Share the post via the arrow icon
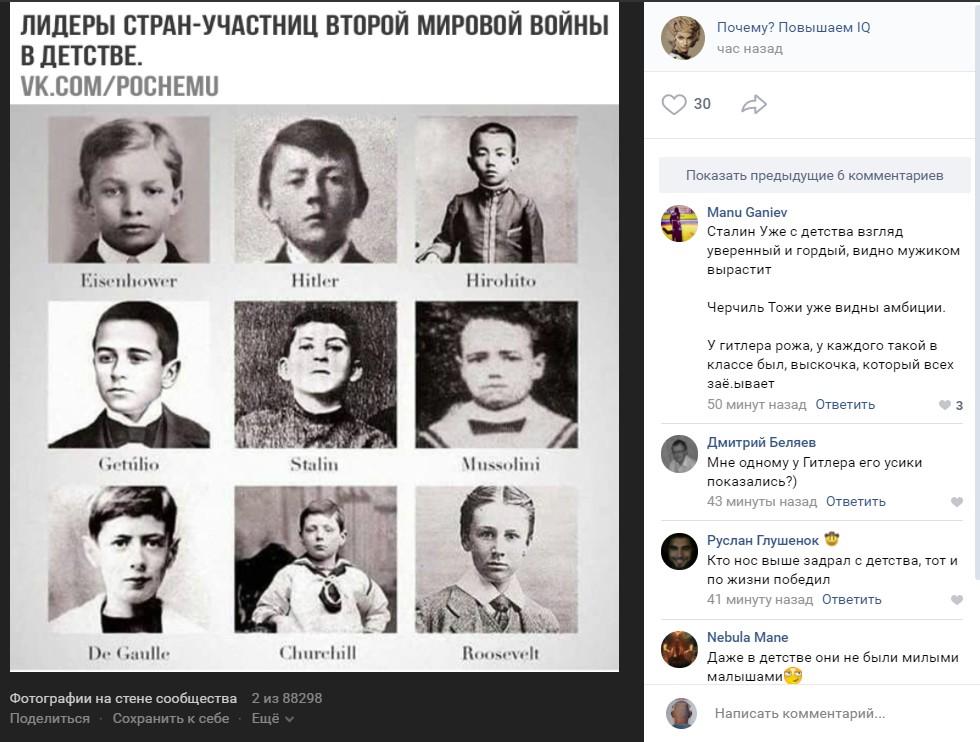980x742 pixels. coord(754,104)
